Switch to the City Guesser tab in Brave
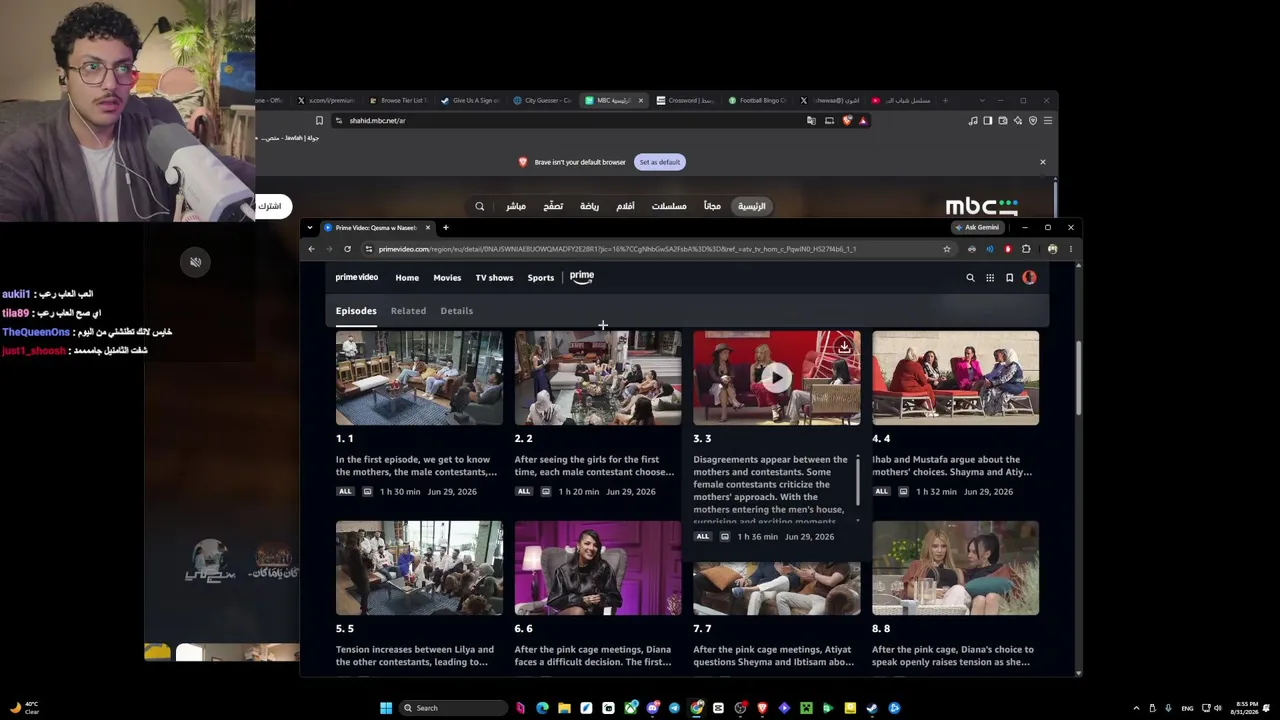The image size is (1280, 720). [x=545, y=101]
